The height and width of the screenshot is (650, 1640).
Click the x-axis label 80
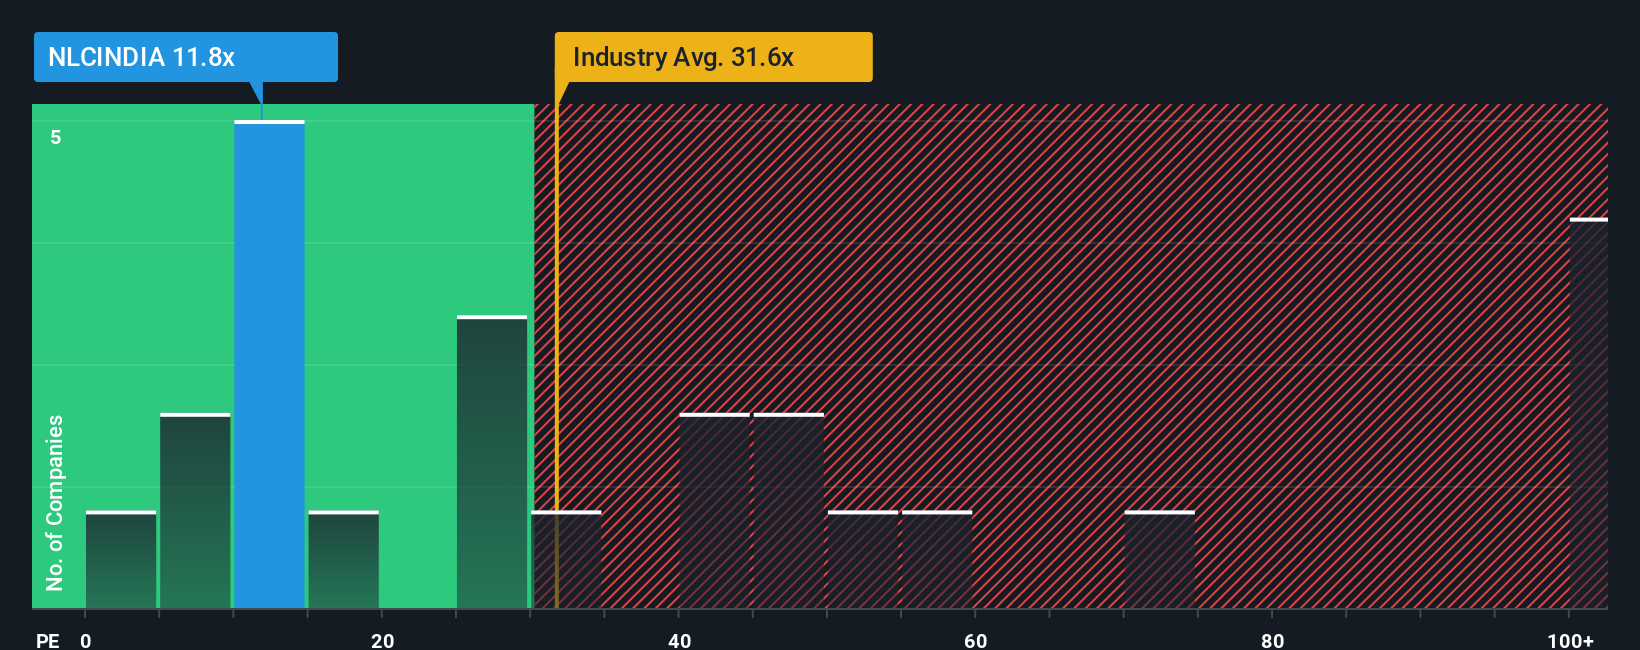(x=1273, y=640)
